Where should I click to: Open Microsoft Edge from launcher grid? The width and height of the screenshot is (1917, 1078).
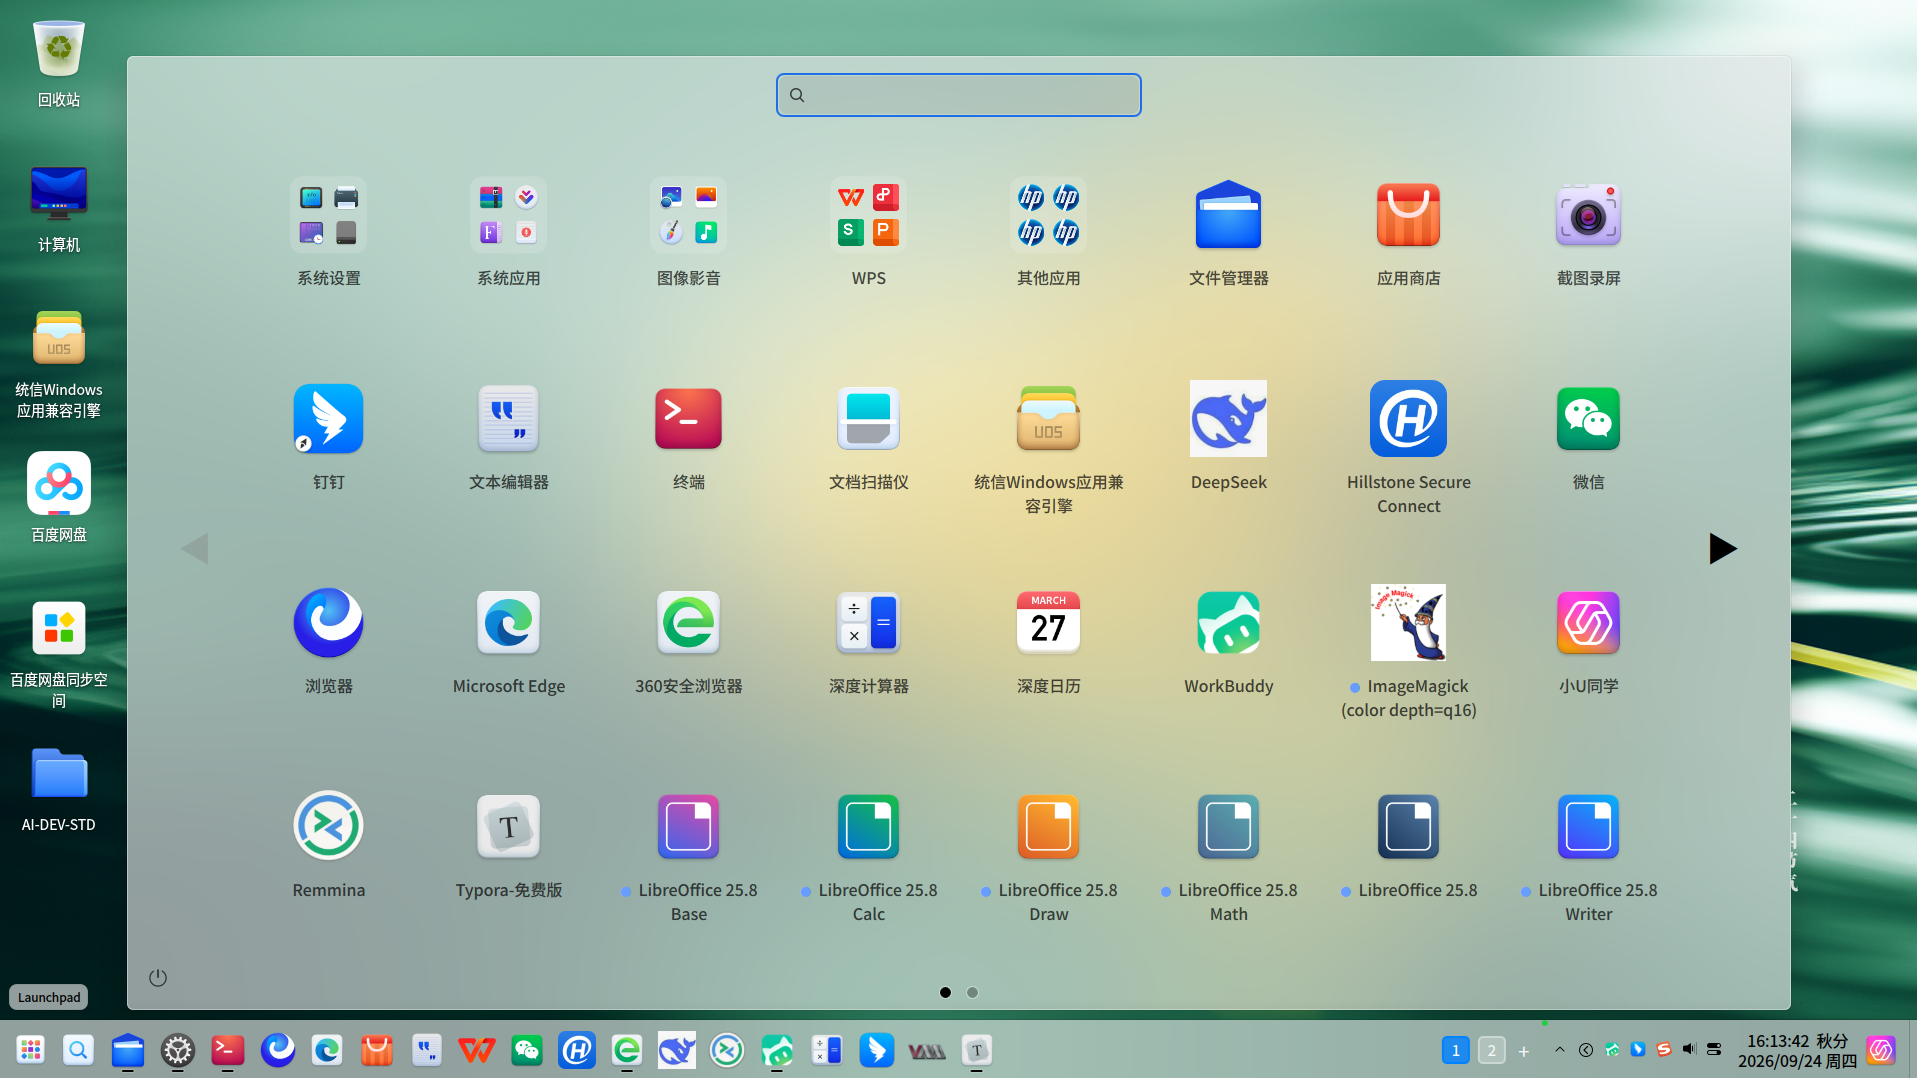(x=508, y=623)
